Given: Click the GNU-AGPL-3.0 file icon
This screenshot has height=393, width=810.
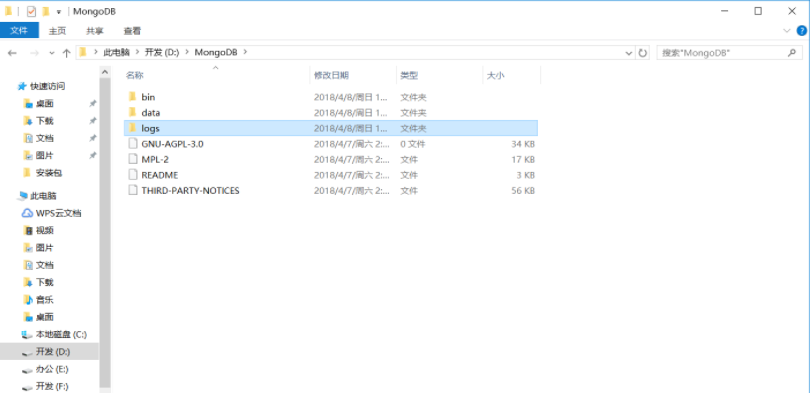Looking at the screenshot, I should coord(133,144).
